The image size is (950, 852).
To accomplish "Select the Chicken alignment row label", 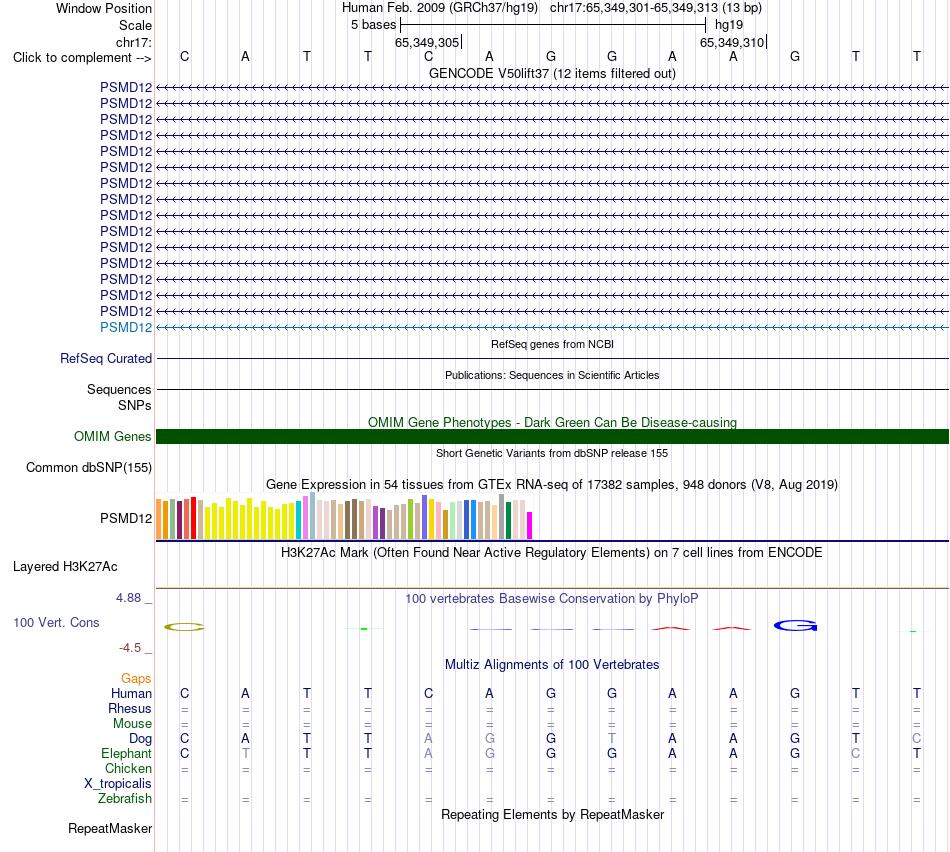I will point(128,768).
